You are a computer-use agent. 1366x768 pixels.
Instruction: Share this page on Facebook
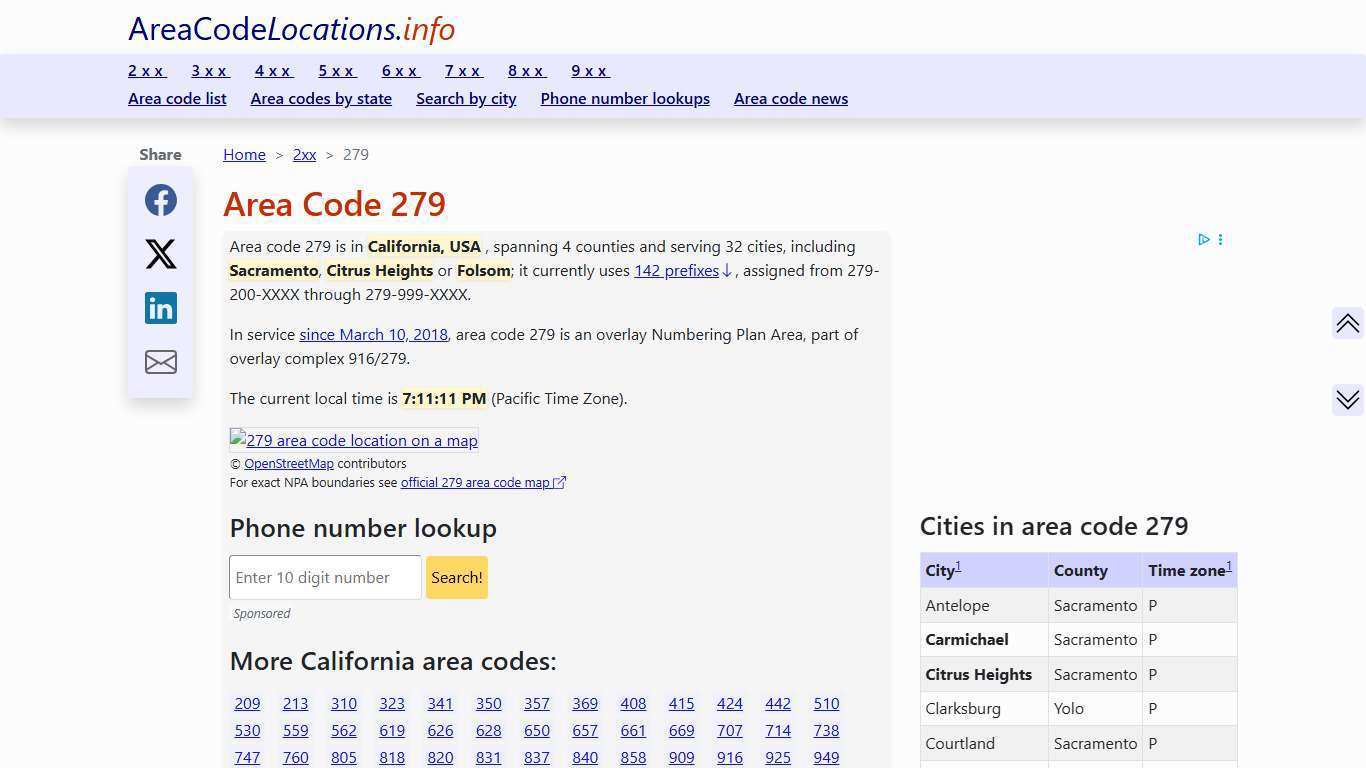tap(160, 200)
